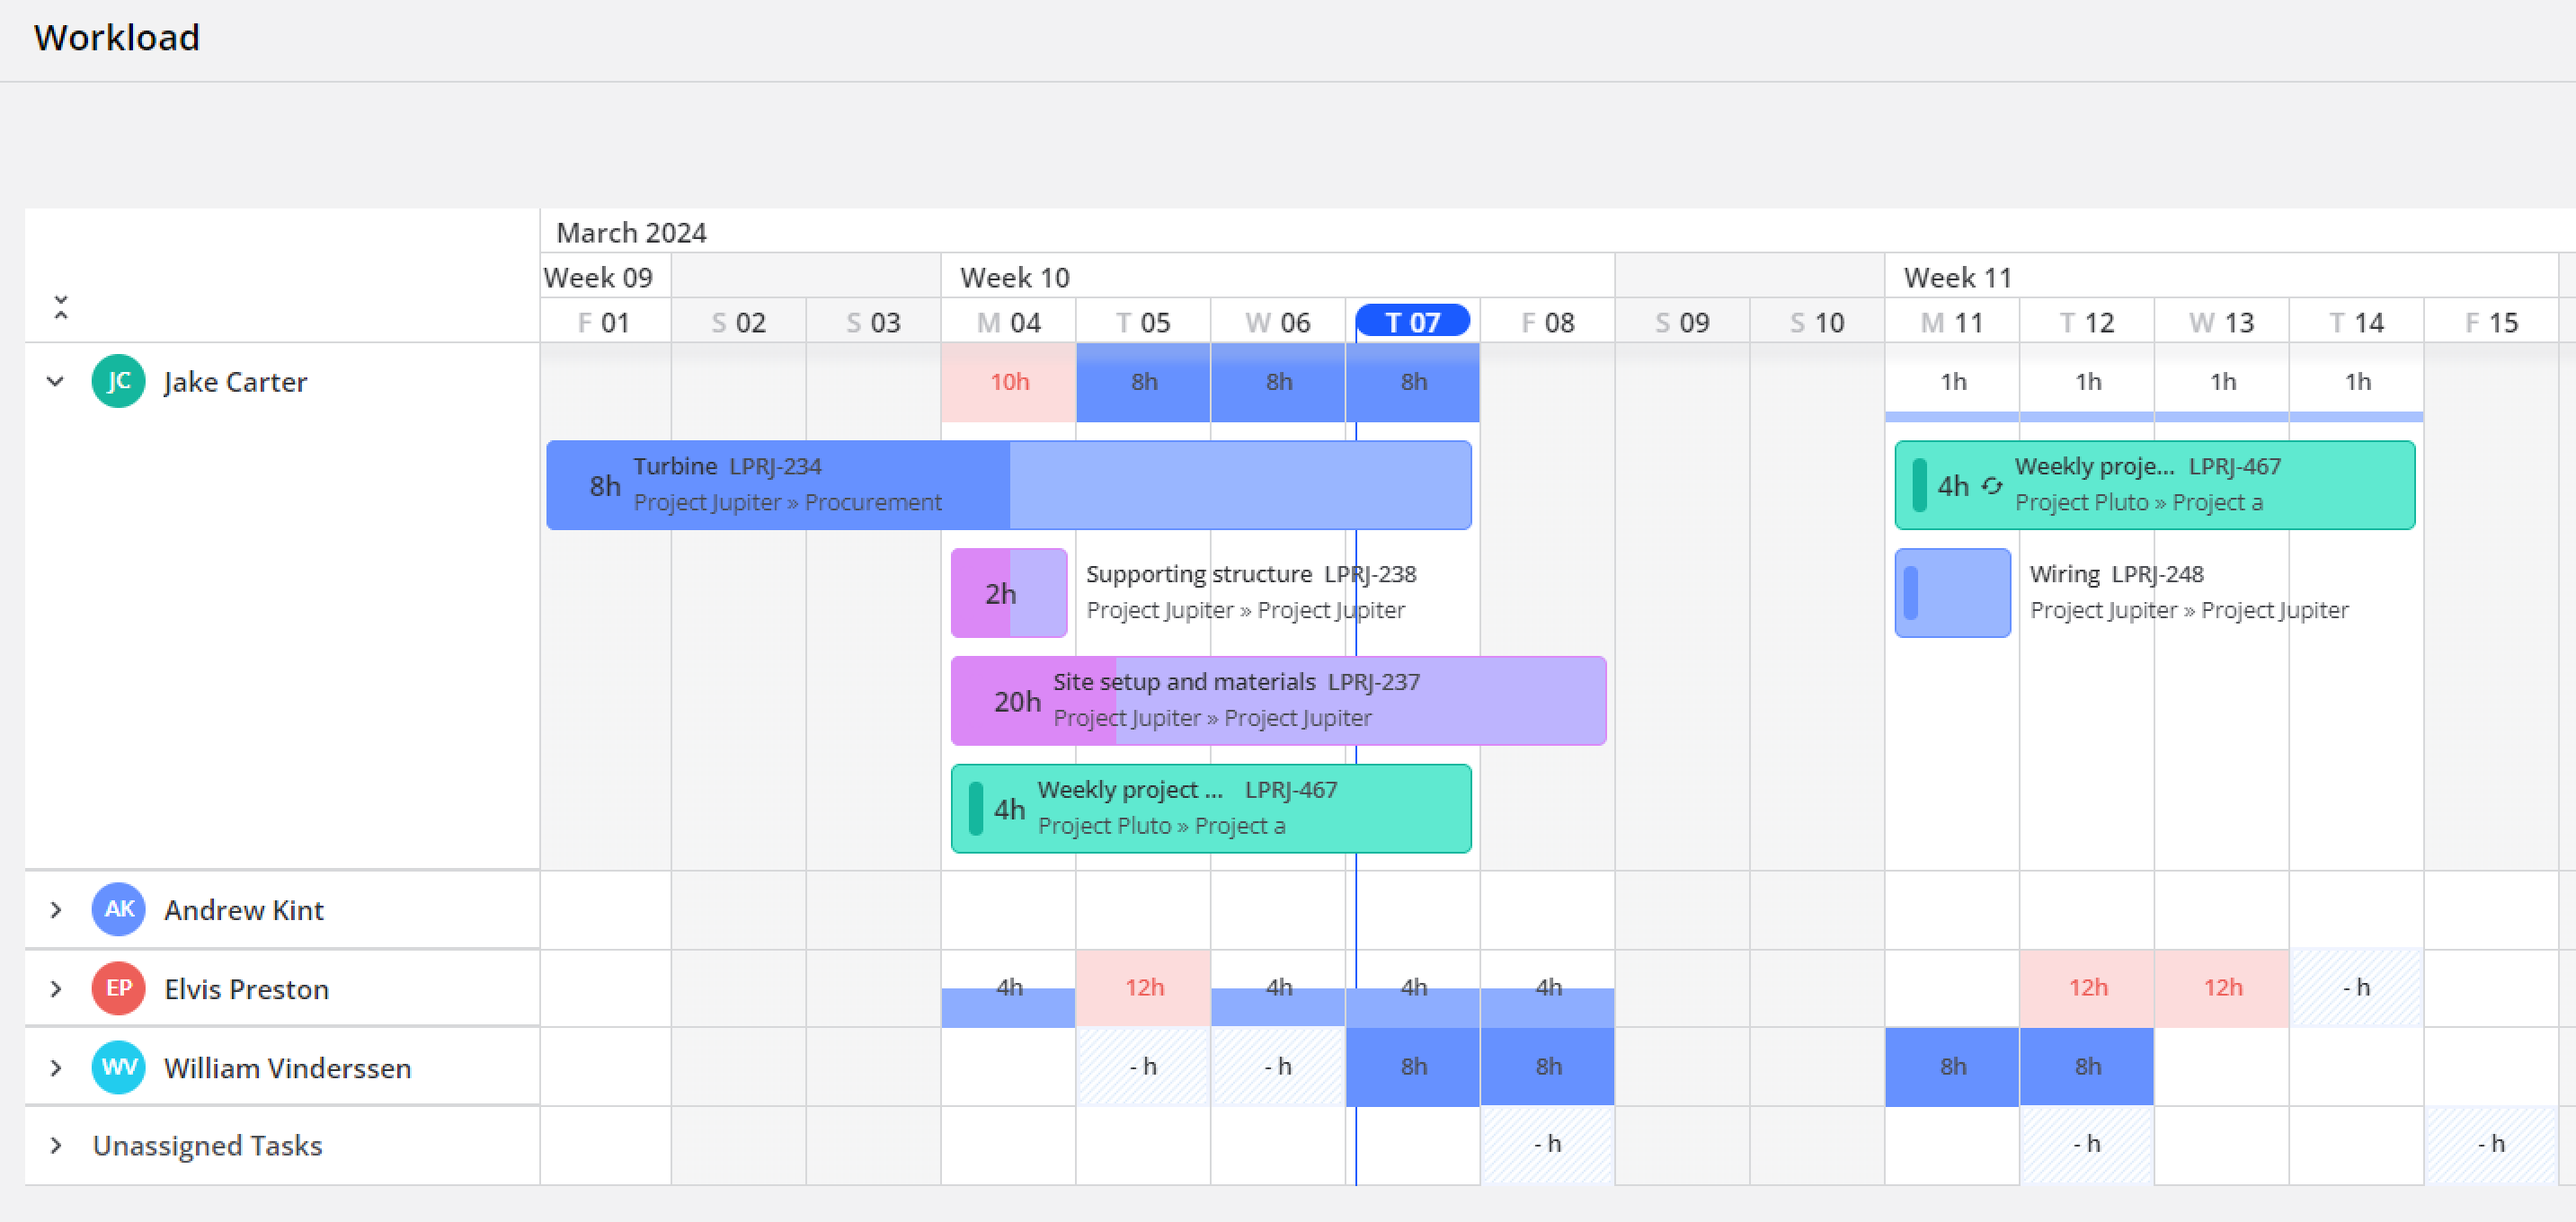
Task: Click Elvis Preston's EP avatar icon
Action: pos(118,988)
